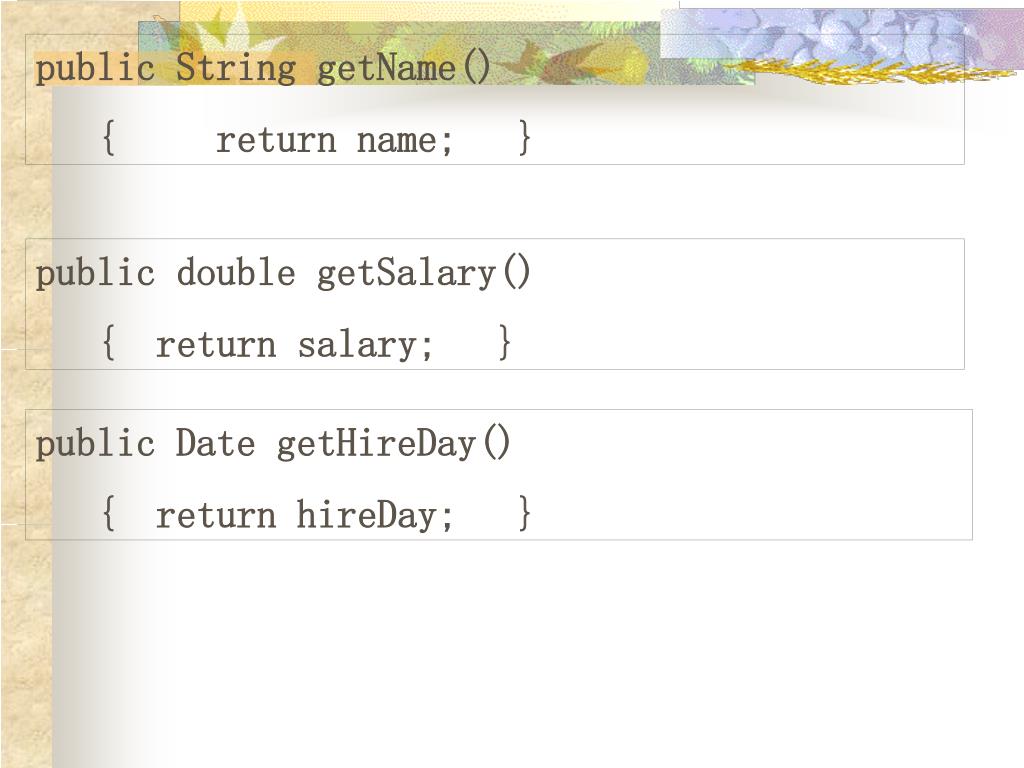Screen dimensions: 1024x768
Task: Select the return name; statement
Action: 334,139
